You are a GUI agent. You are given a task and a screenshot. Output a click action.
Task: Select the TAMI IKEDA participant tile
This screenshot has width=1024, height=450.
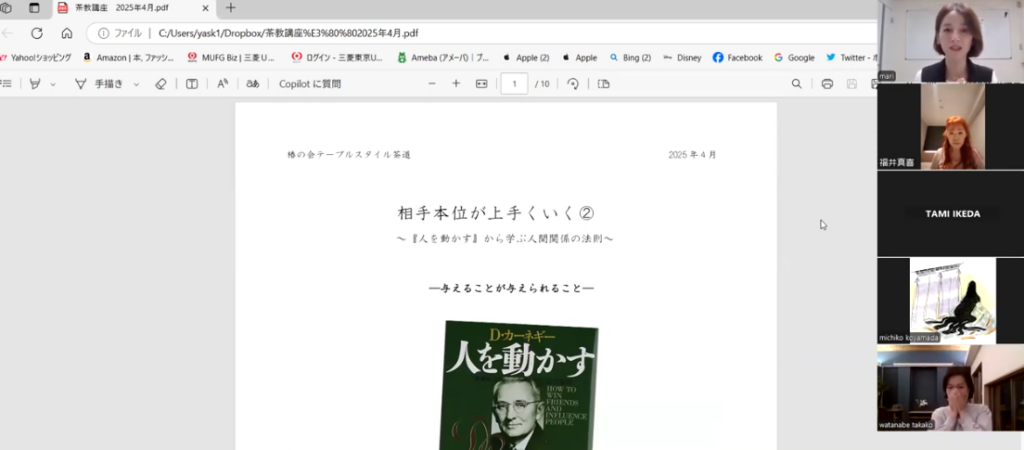(x=950, y=214)
